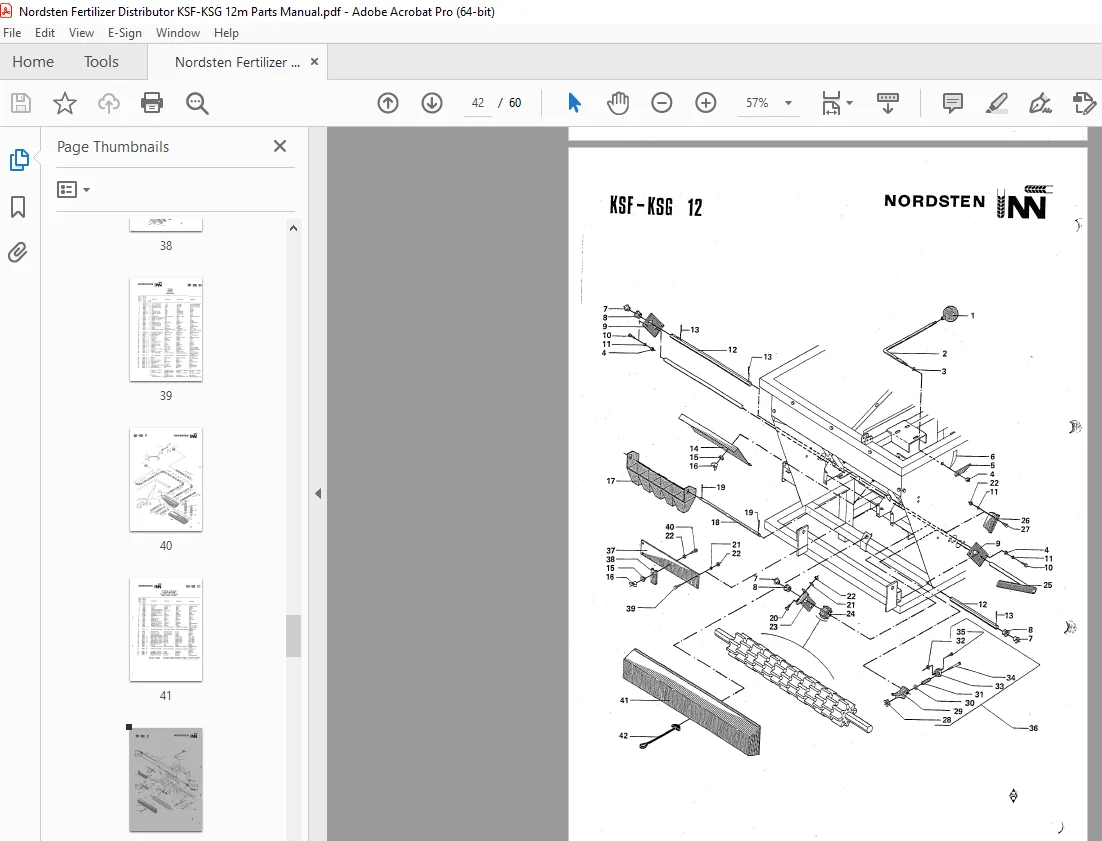Star this file with the bookmark star
The image size is (1102, 841).
coord(65,103)
